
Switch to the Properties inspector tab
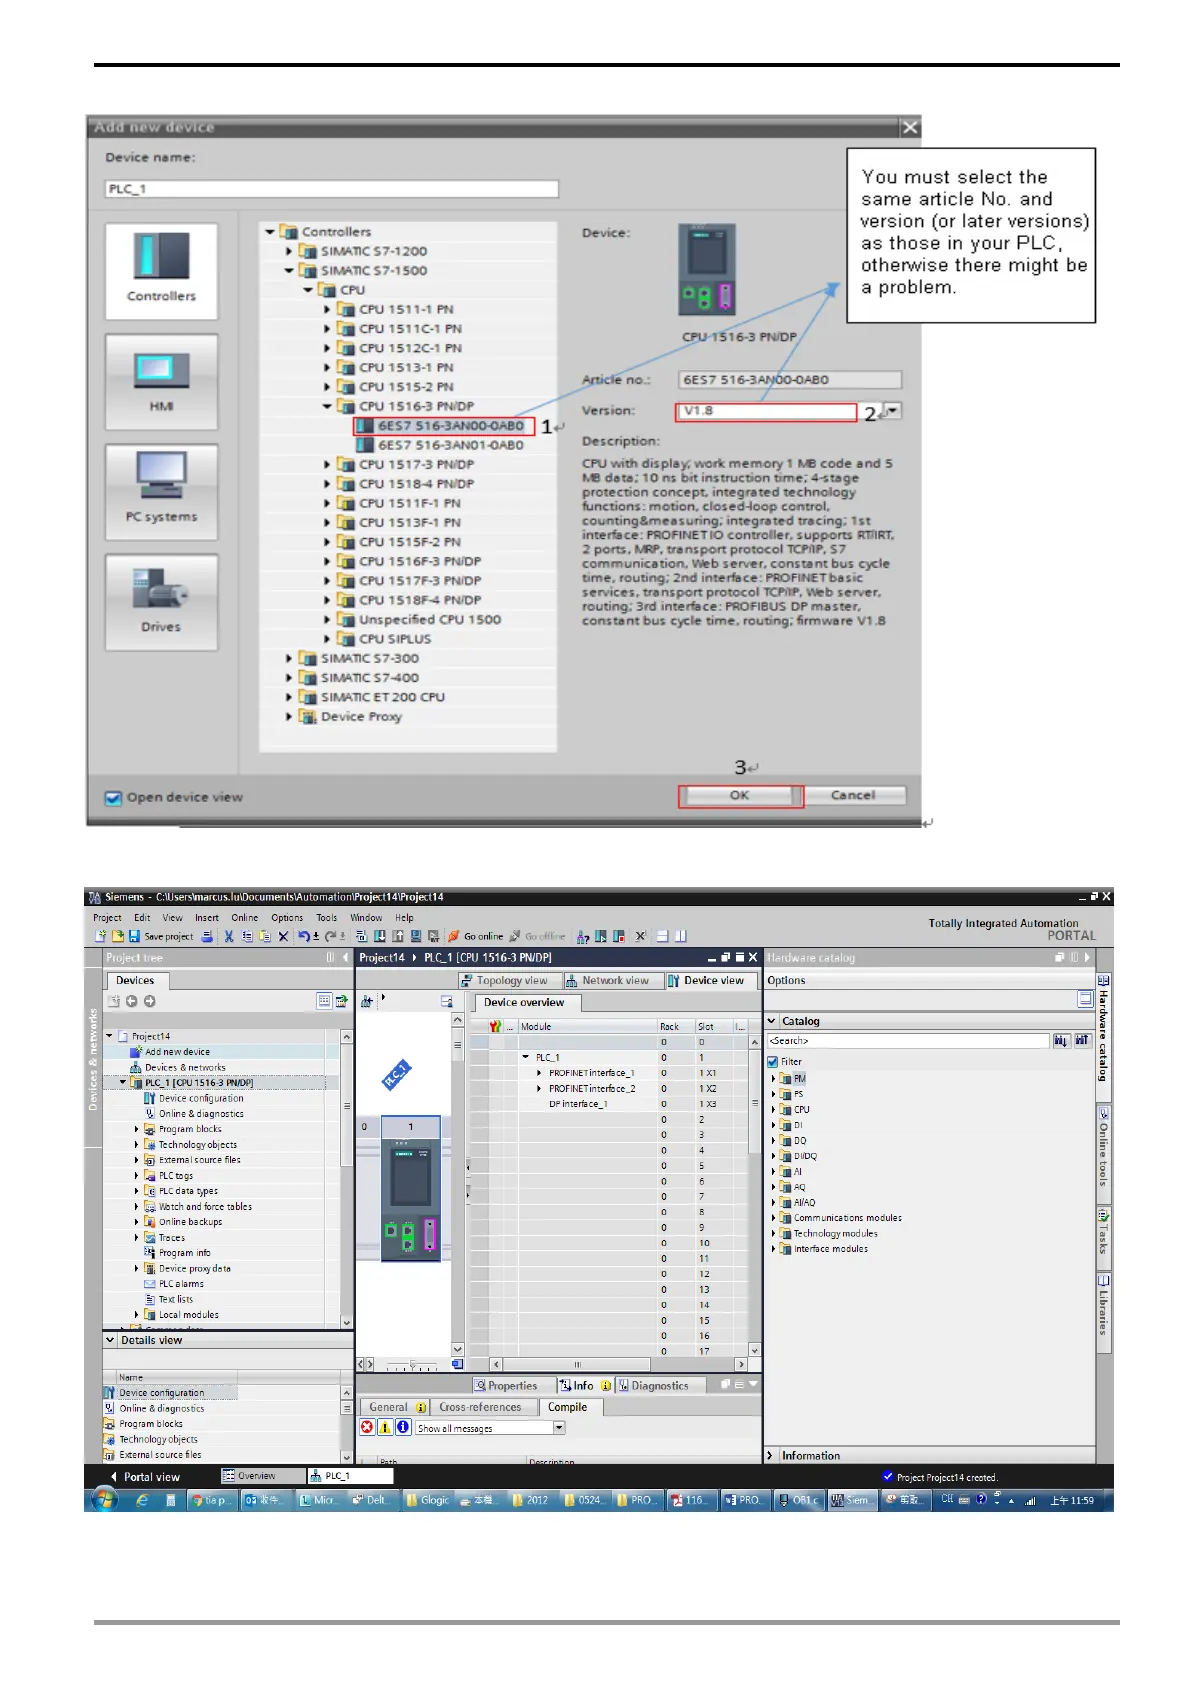point(506,1386)
